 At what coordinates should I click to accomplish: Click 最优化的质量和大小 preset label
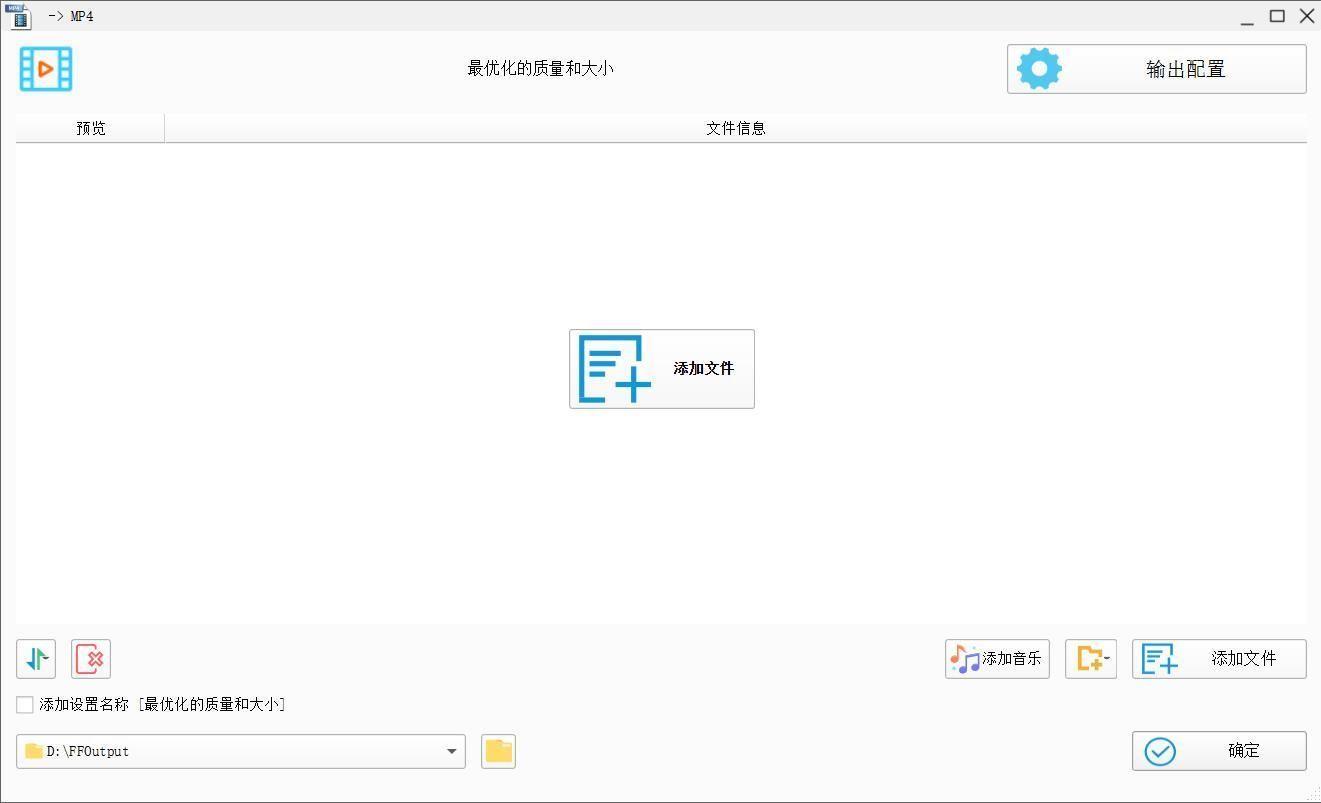[x=540, y=69]
